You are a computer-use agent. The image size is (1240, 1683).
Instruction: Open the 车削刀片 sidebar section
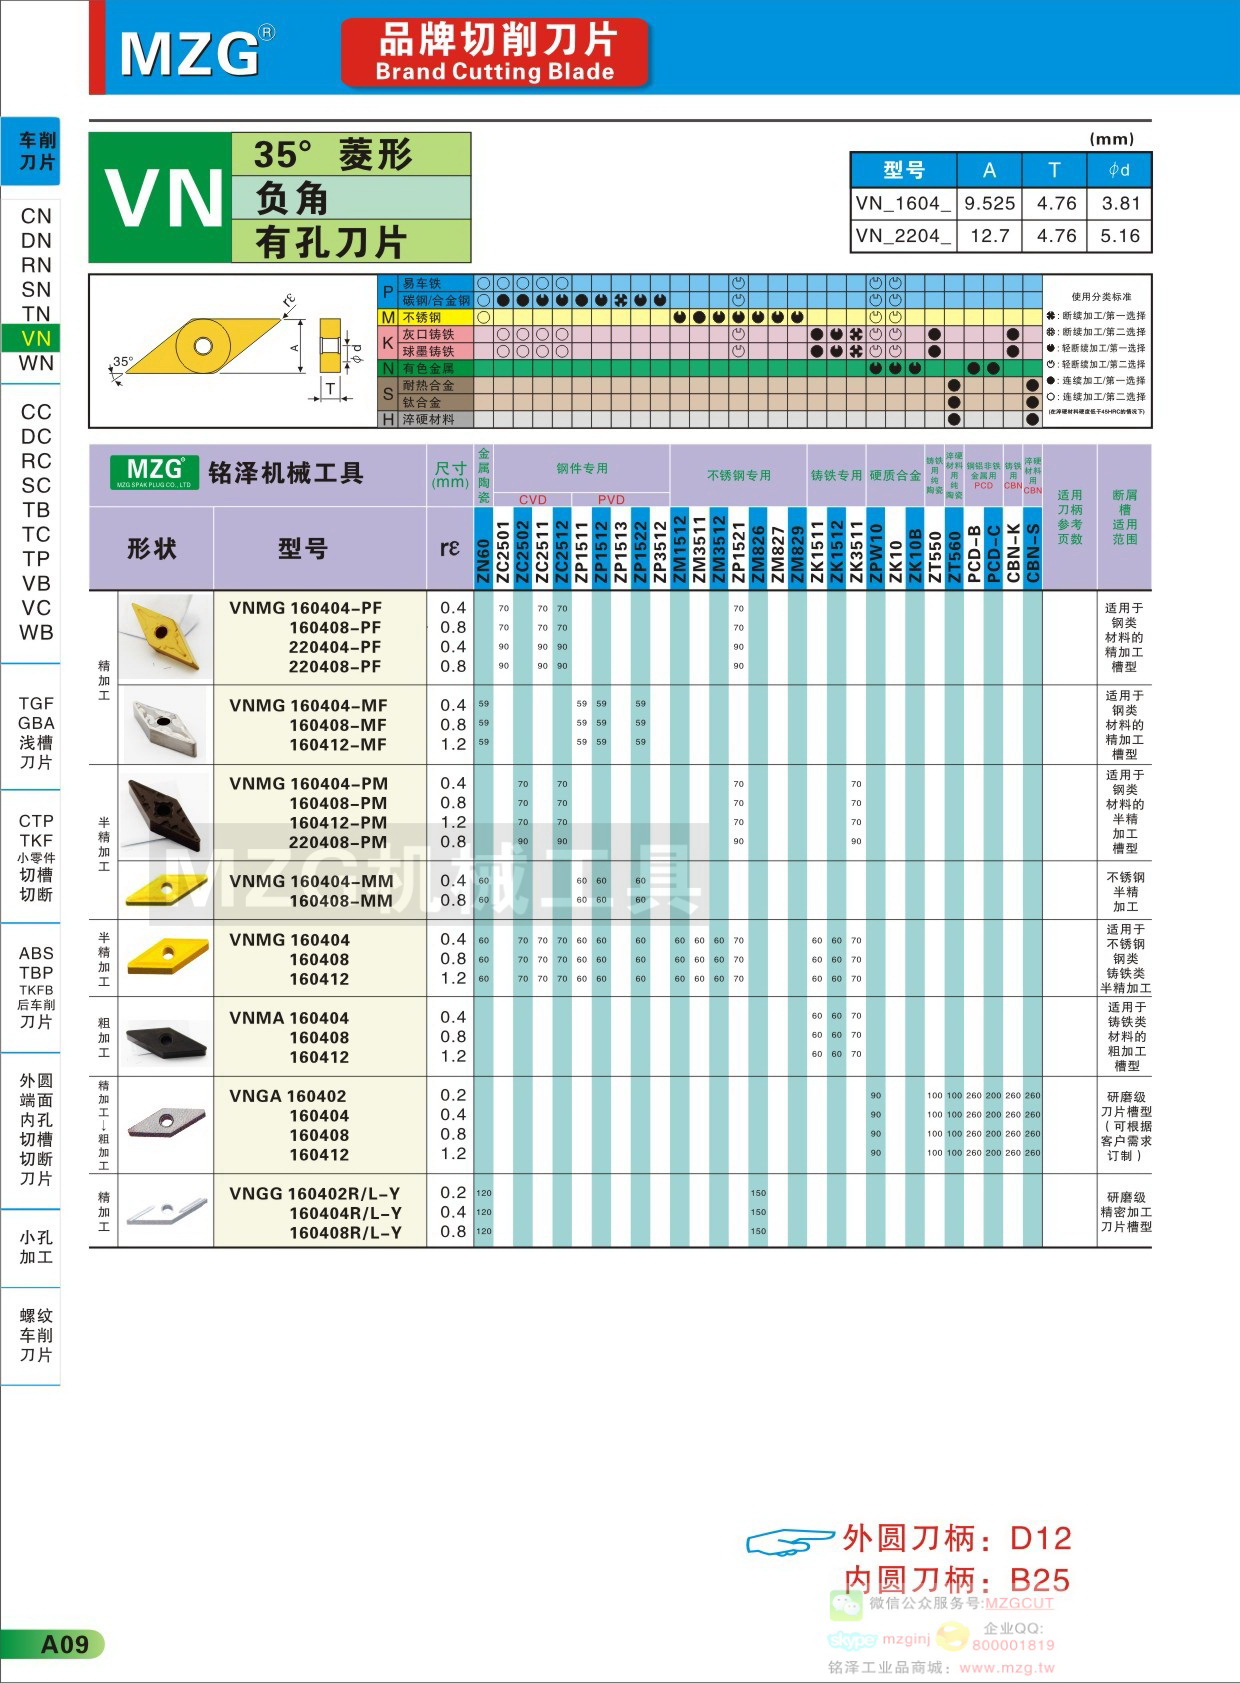37,151
